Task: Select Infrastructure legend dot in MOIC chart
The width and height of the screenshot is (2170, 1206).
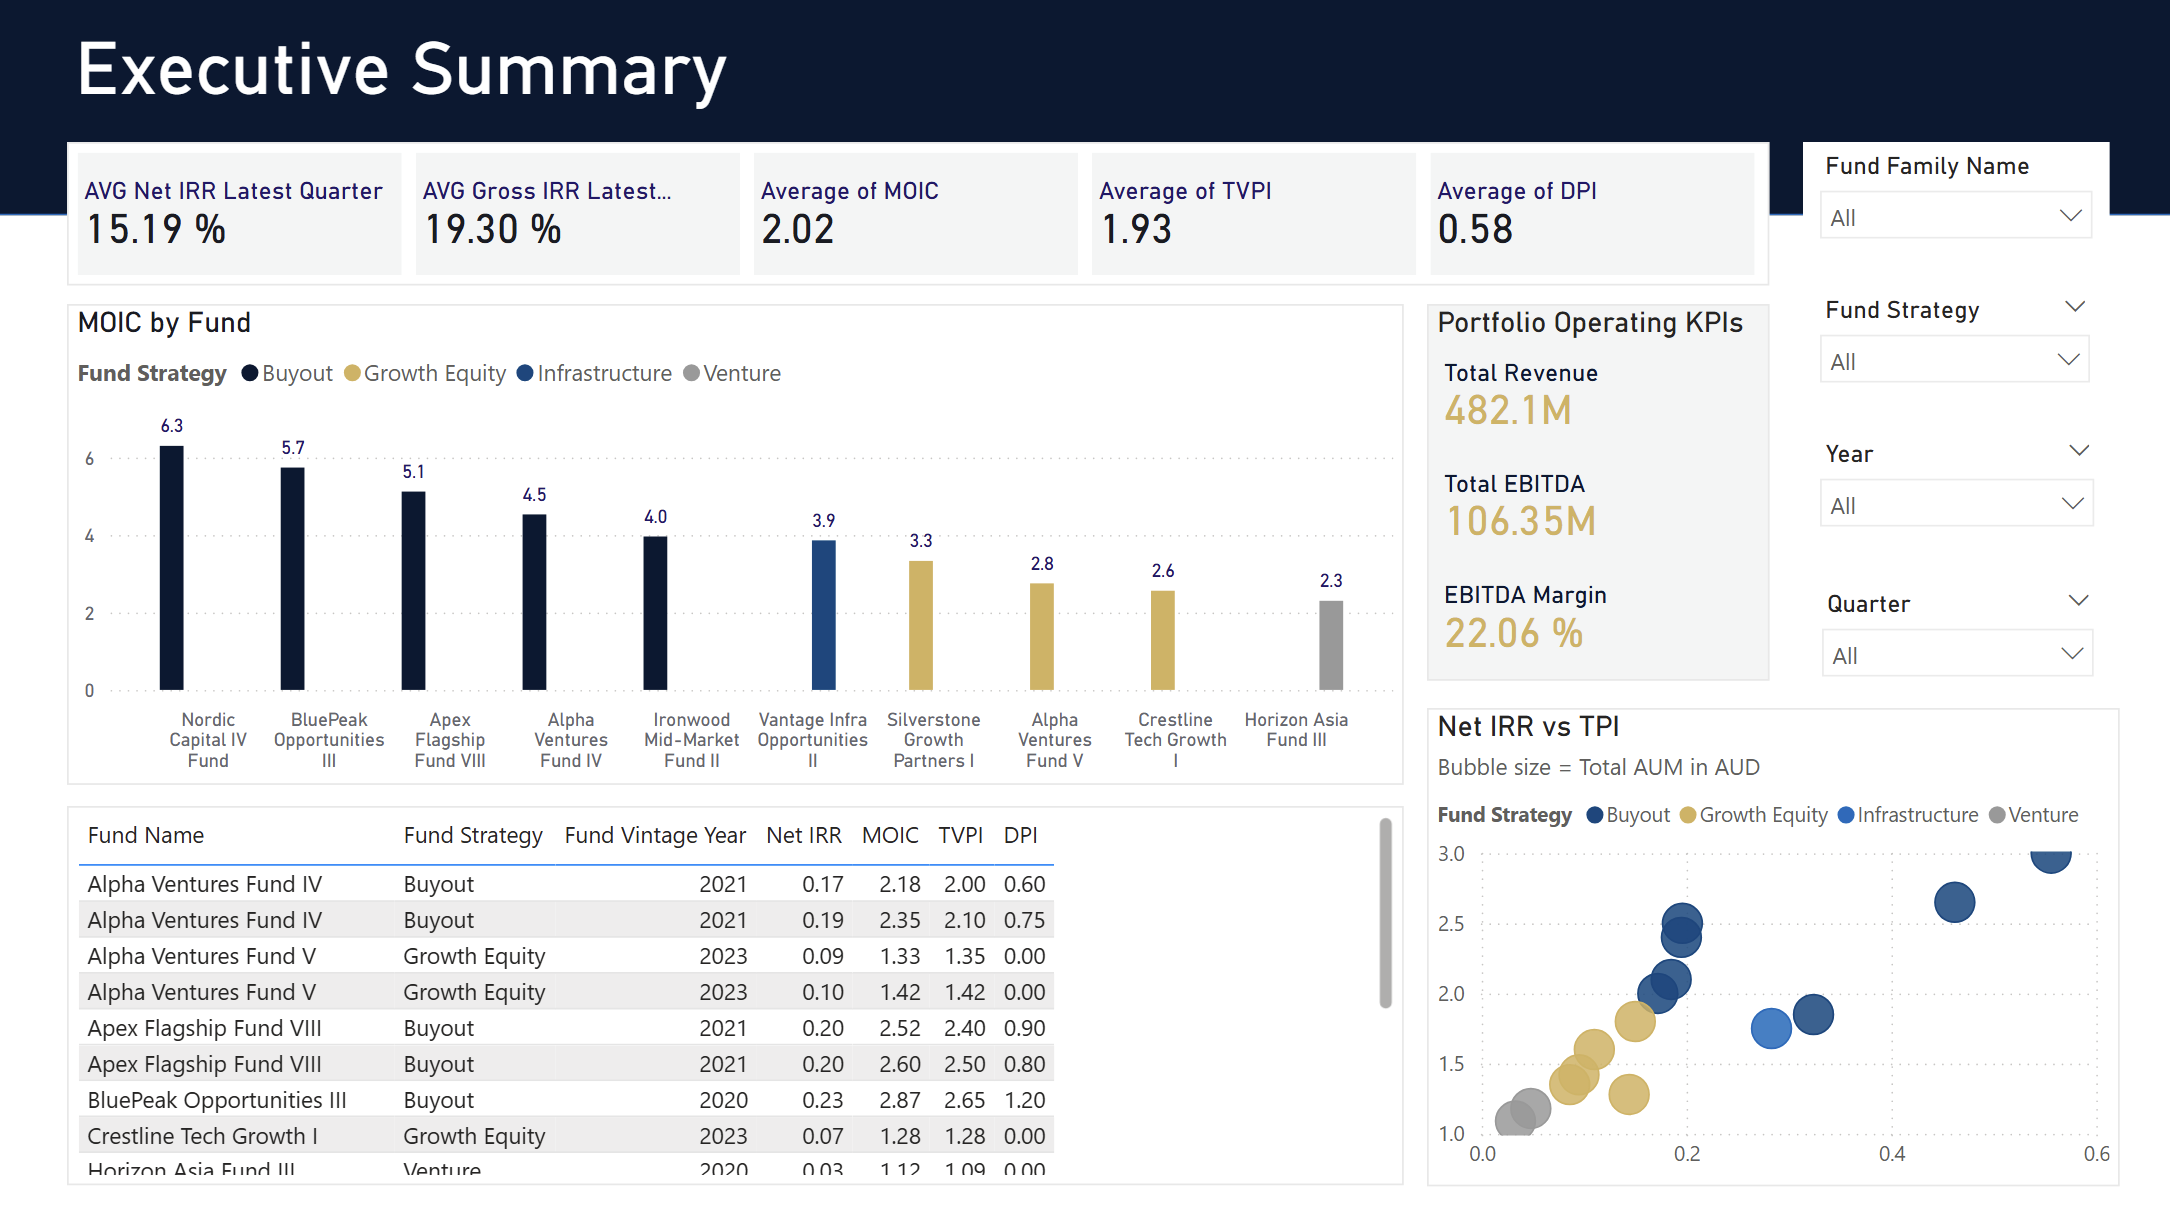Action: (525, 373)
